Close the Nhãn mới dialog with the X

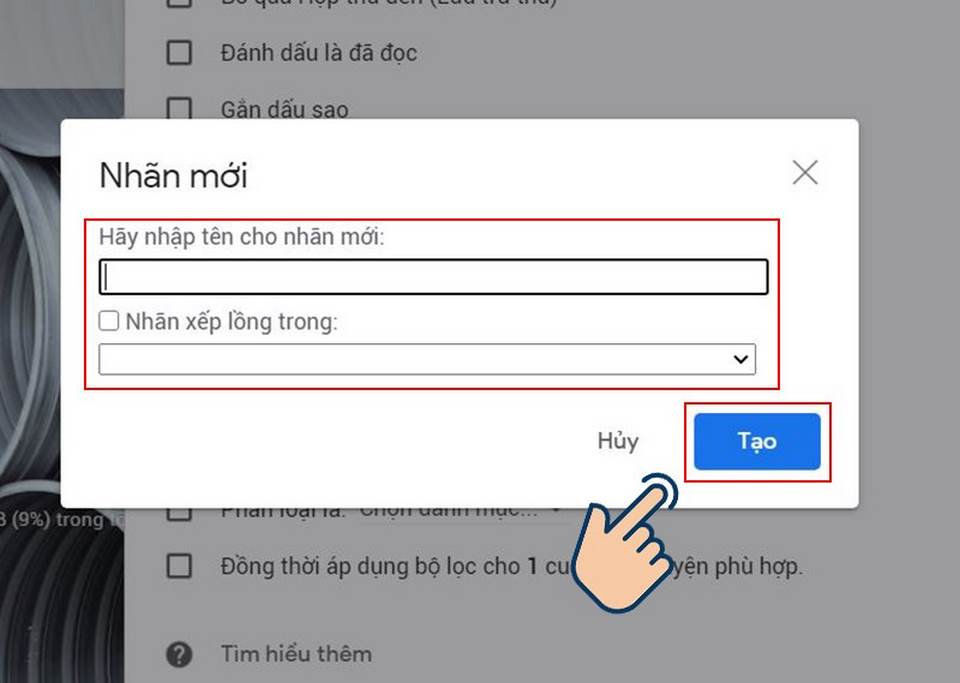point(804,173)
